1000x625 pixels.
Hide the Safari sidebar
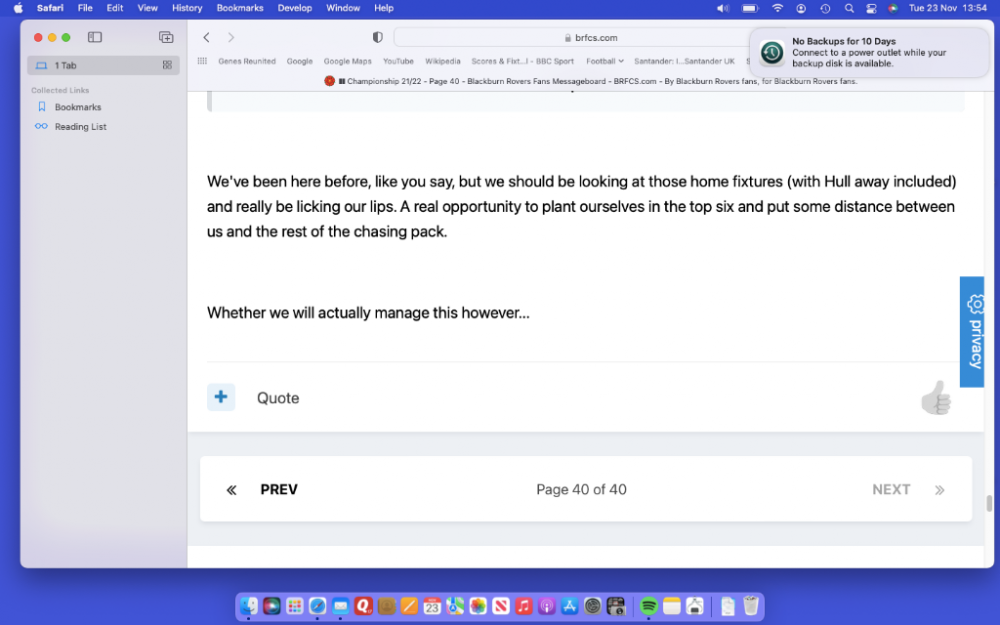pyautogui.click(x=95, y=37)
